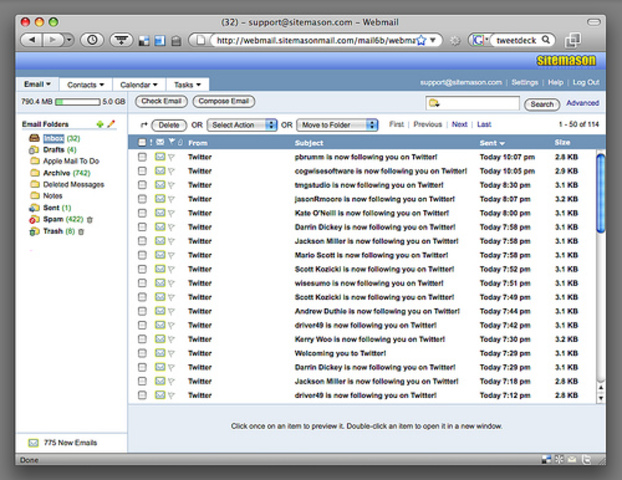Screen dimensions: 622x480
Task: Click flag icon on Kate O'Neill message row
Action: 171,213
